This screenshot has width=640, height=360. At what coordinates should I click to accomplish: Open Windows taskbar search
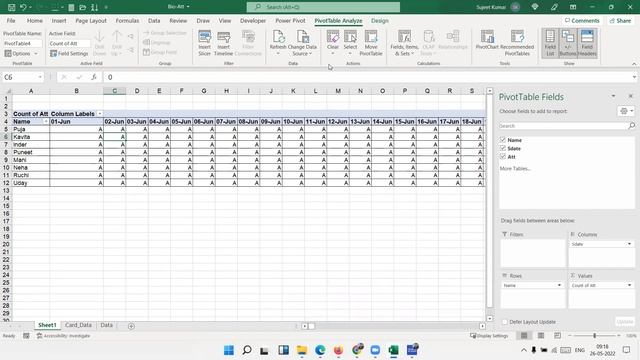[247, 350]
